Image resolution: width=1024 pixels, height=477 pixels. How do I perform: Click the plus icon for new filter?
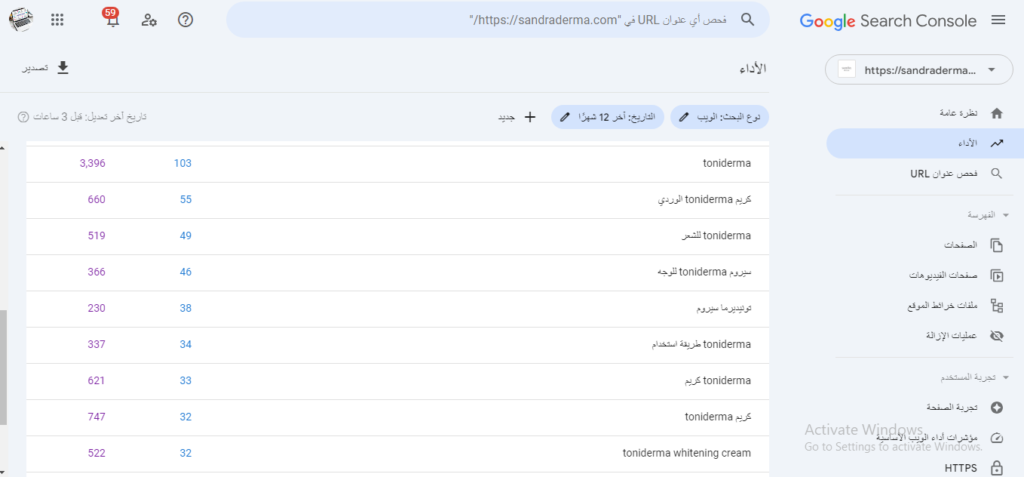click(x=530, y=117)
